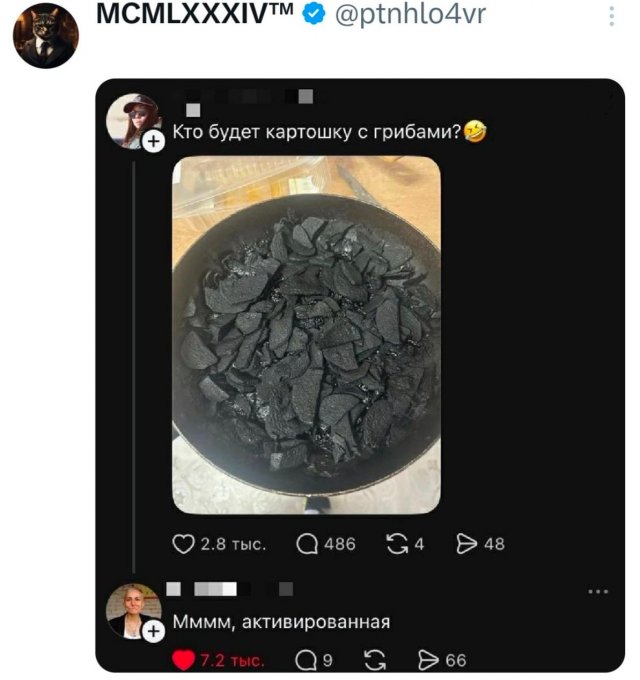Open the MCMLXXXIV cat profile avatar

(x=46, y=36)
